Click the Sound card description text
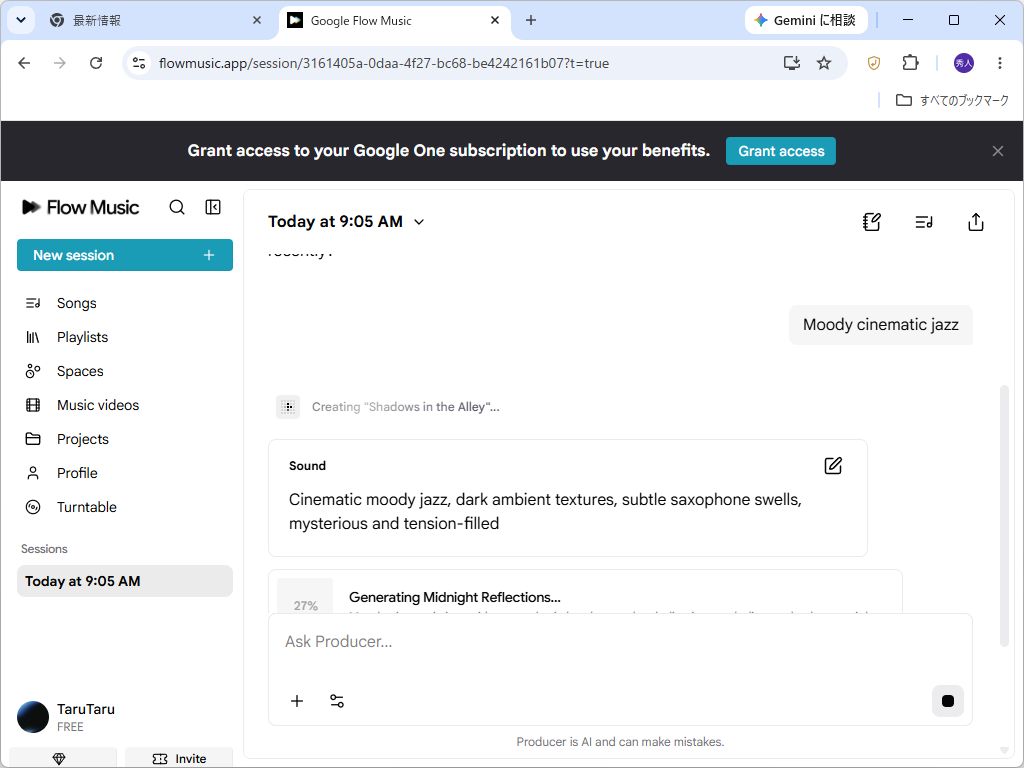Screen dimensions: 1024x768 point(545,511)
